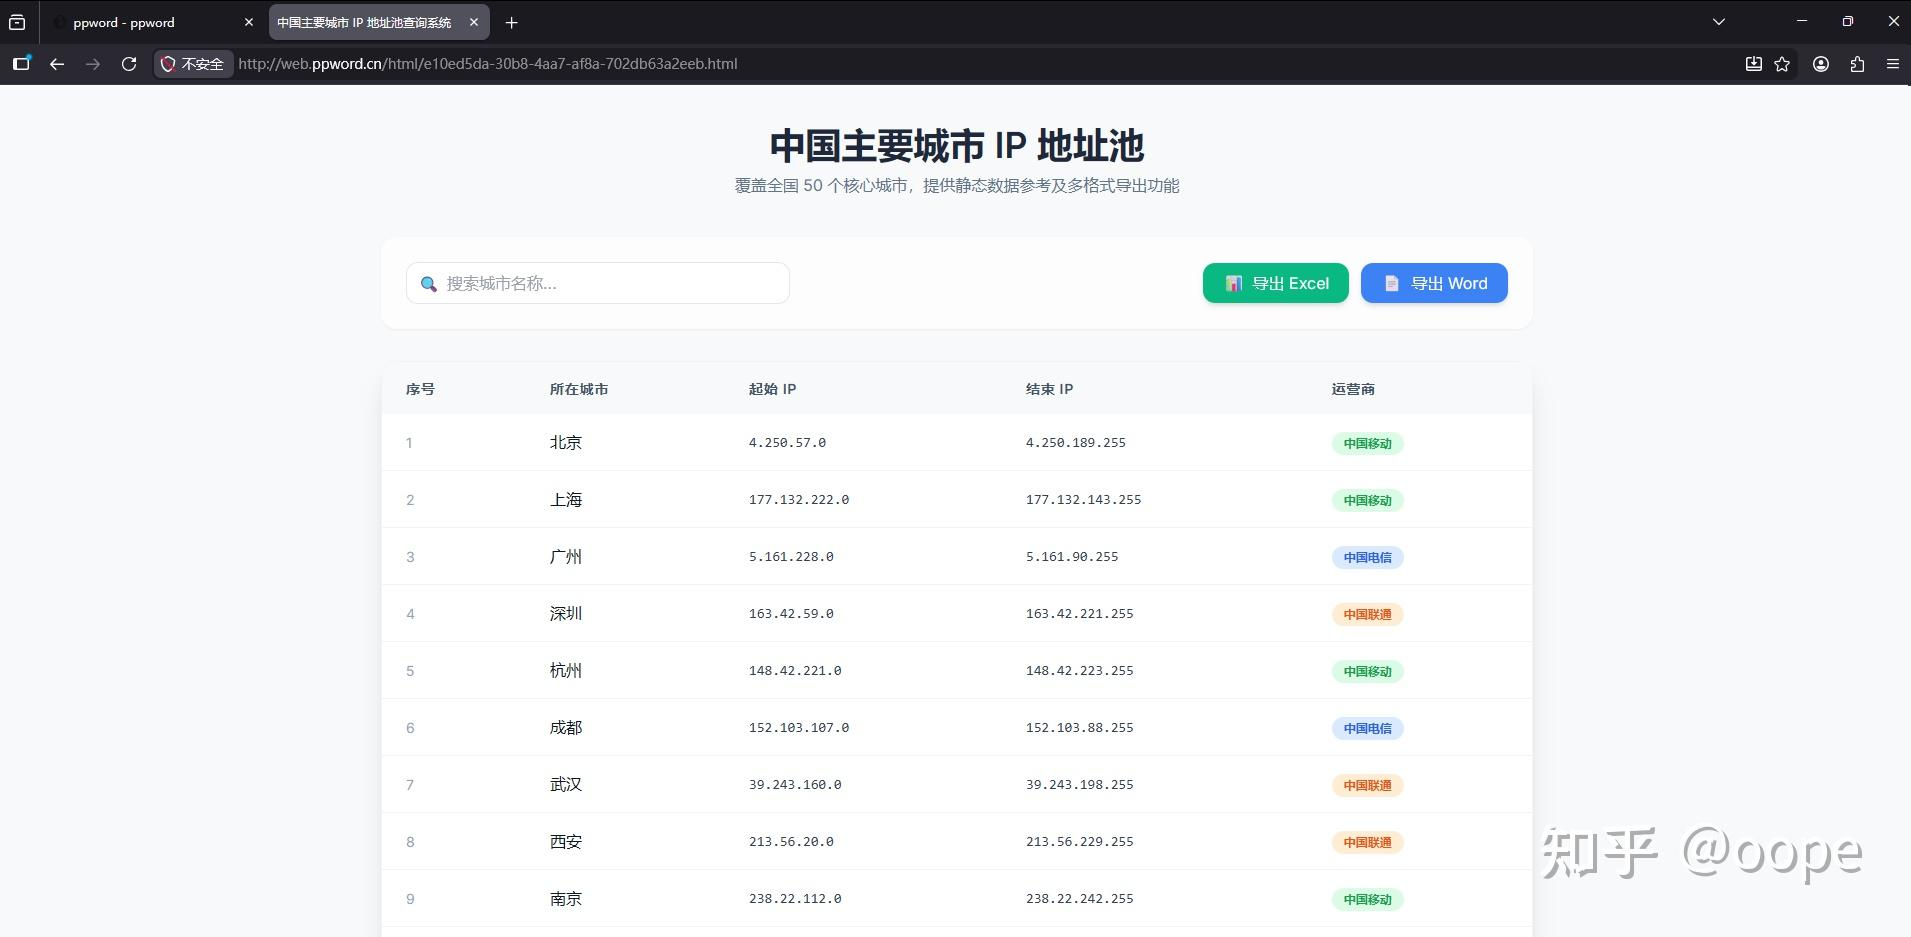This screenshot has height=937, width=1911.
Task: Open a new browser tab
Action: pyautogui.click(x=511, y=22)
